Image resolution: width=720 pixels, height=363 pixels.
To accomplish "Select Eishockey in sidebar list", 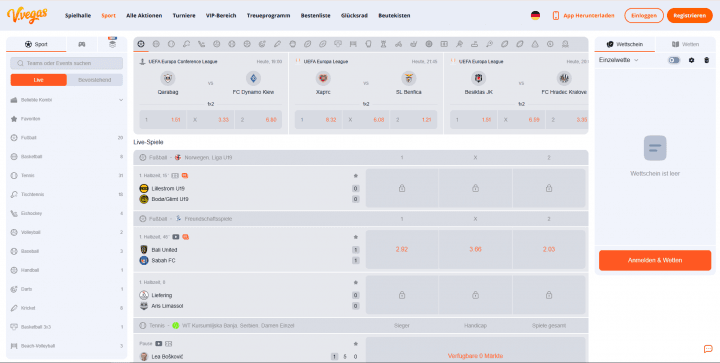I will click(x=67, y=213).
